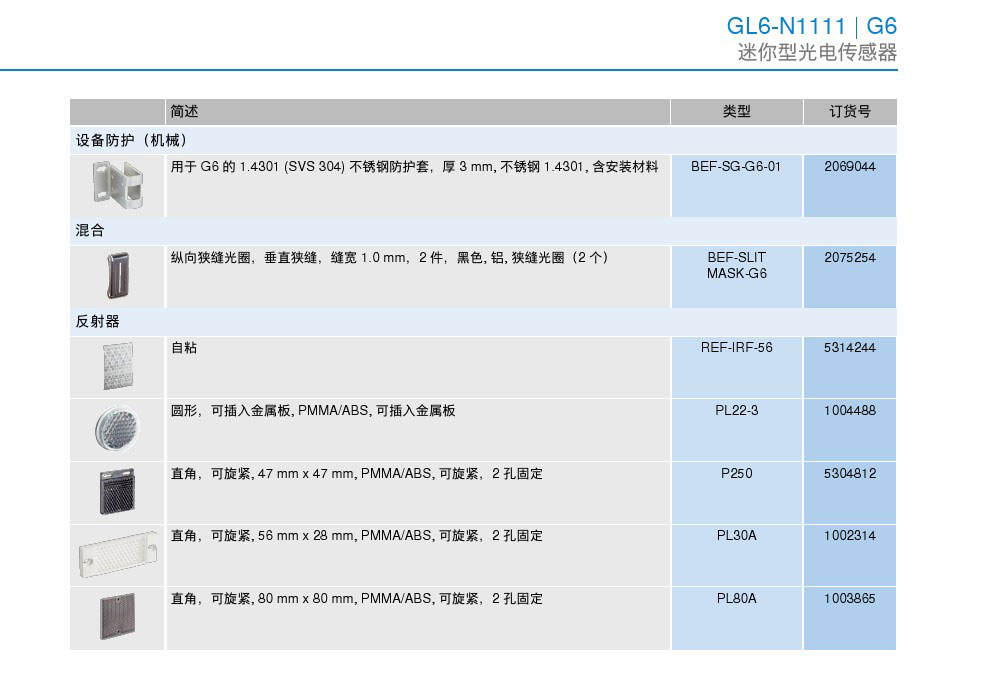
Task: Click the 混合 section heading
Action: pyautogui.click(x=90, y=230)
